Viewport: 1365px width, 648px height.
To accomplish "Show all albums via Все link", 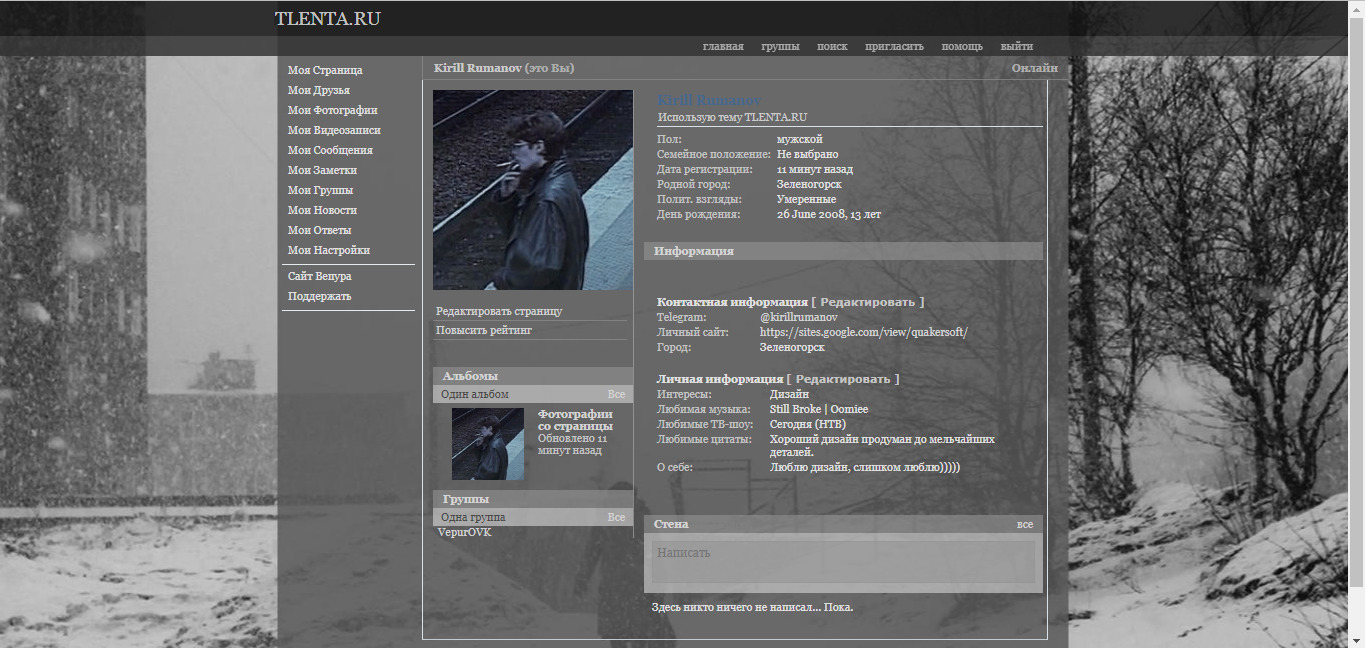I will (x=616, y=394).
